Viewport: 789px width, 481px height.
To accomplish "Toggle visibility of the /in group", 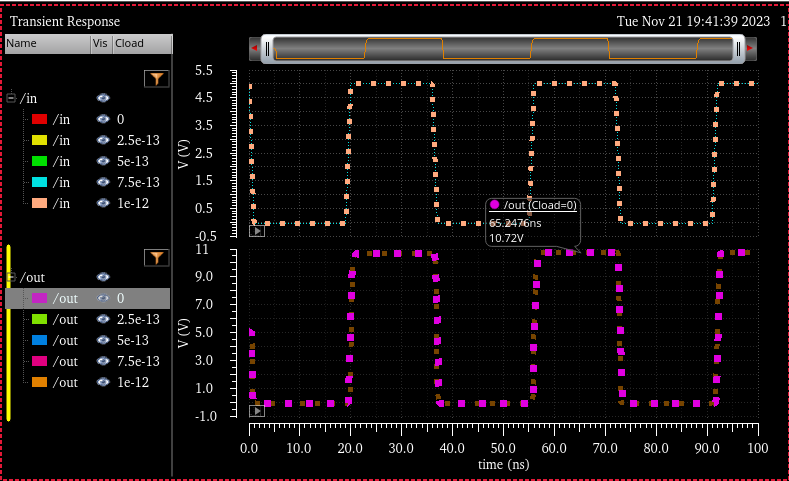I will (x=103, y=98).
